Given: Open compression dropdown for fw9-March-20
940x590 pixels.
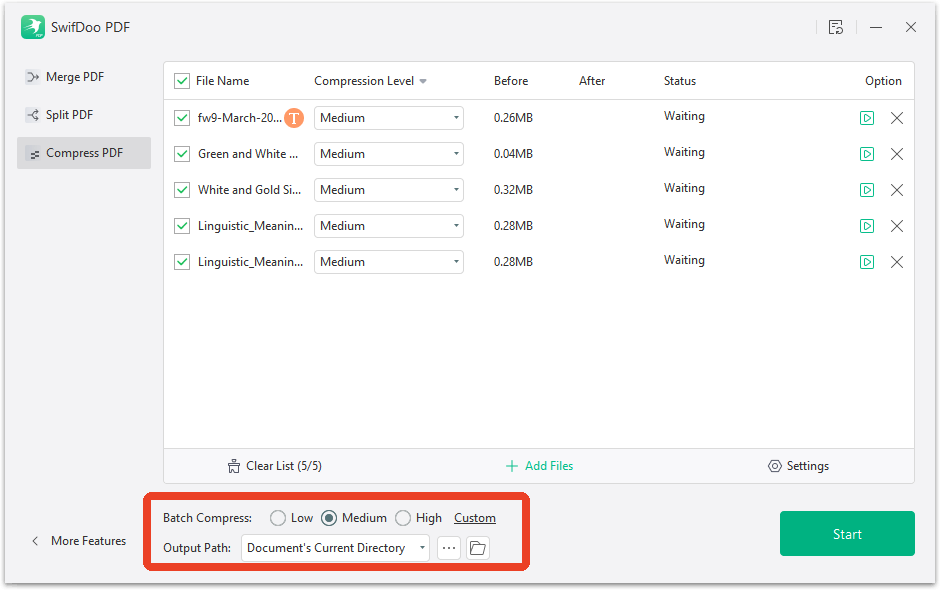Looking at the screenshot, I should pyautogui.click(x=389, y=118).
